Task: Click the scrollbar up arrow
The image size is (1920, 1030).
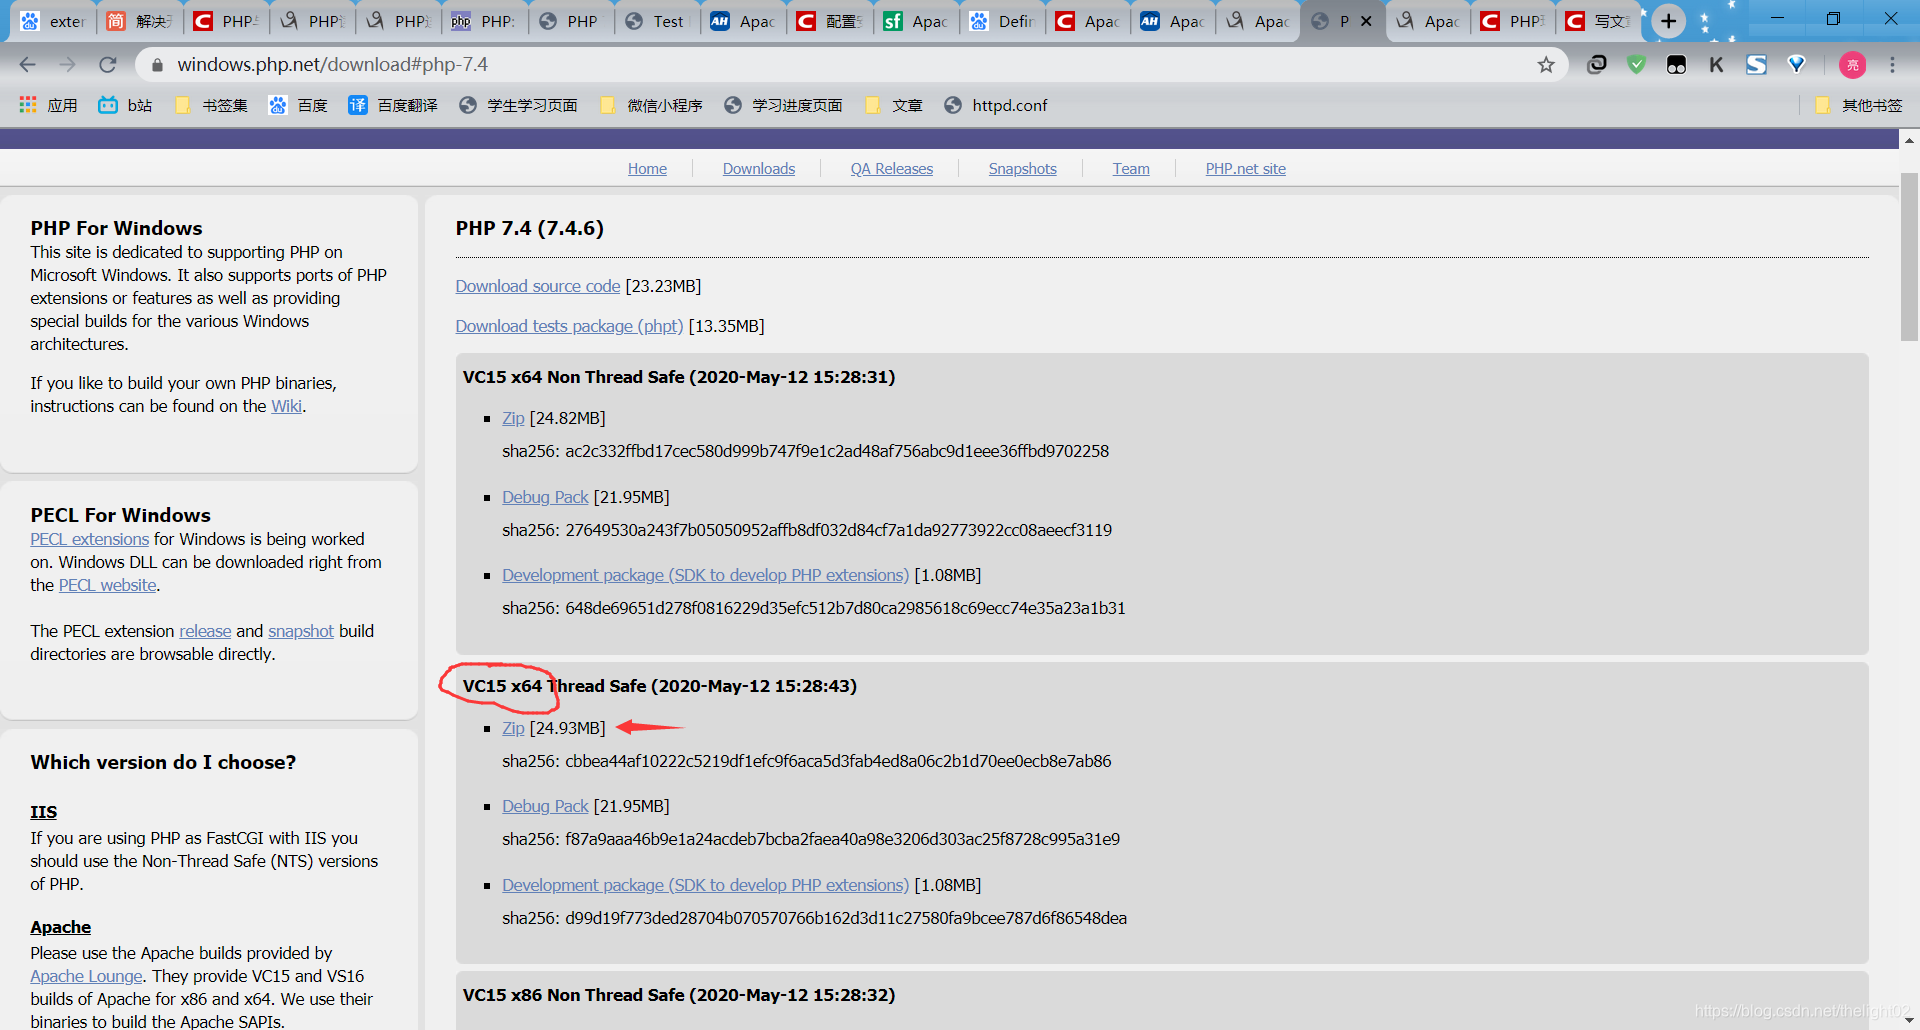Action: pyautogui.click(x=1909, y=140)
